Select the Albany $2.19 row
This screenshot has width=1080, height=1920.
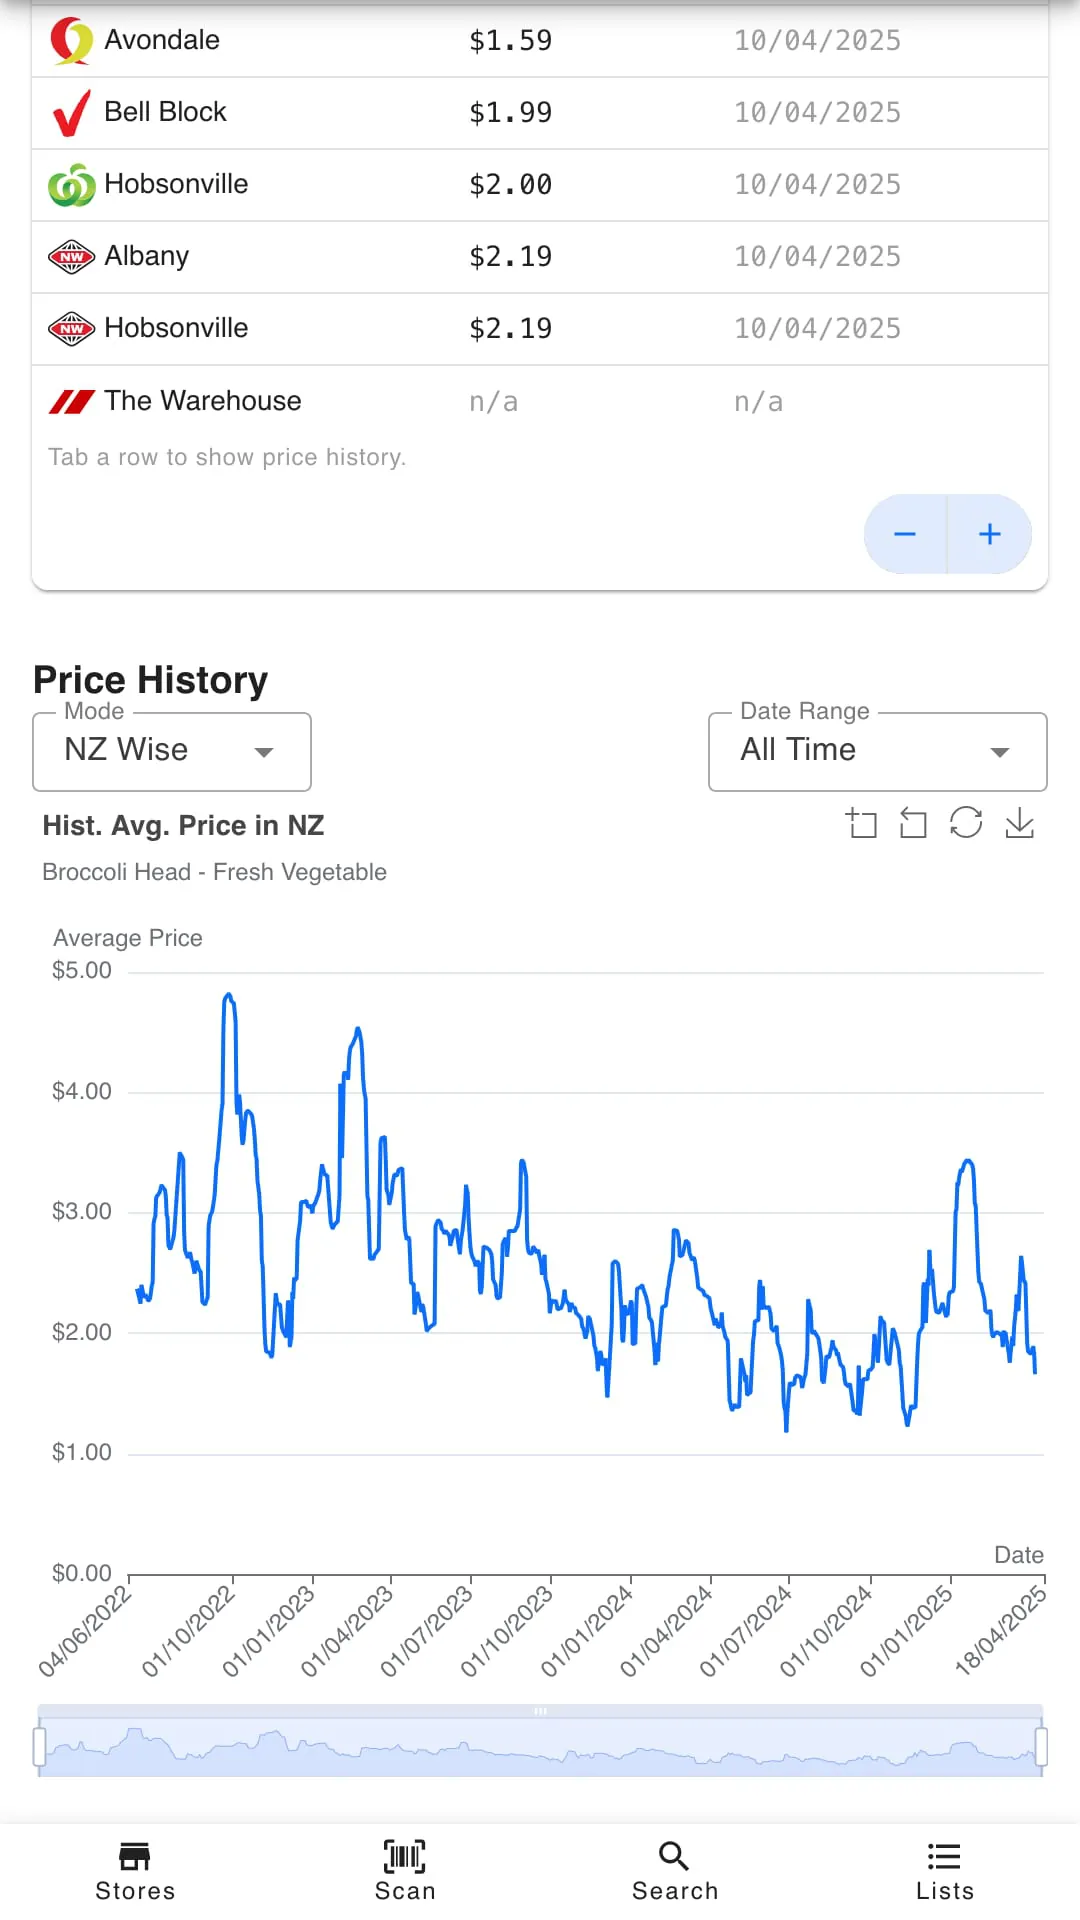[x=540, y=256]
